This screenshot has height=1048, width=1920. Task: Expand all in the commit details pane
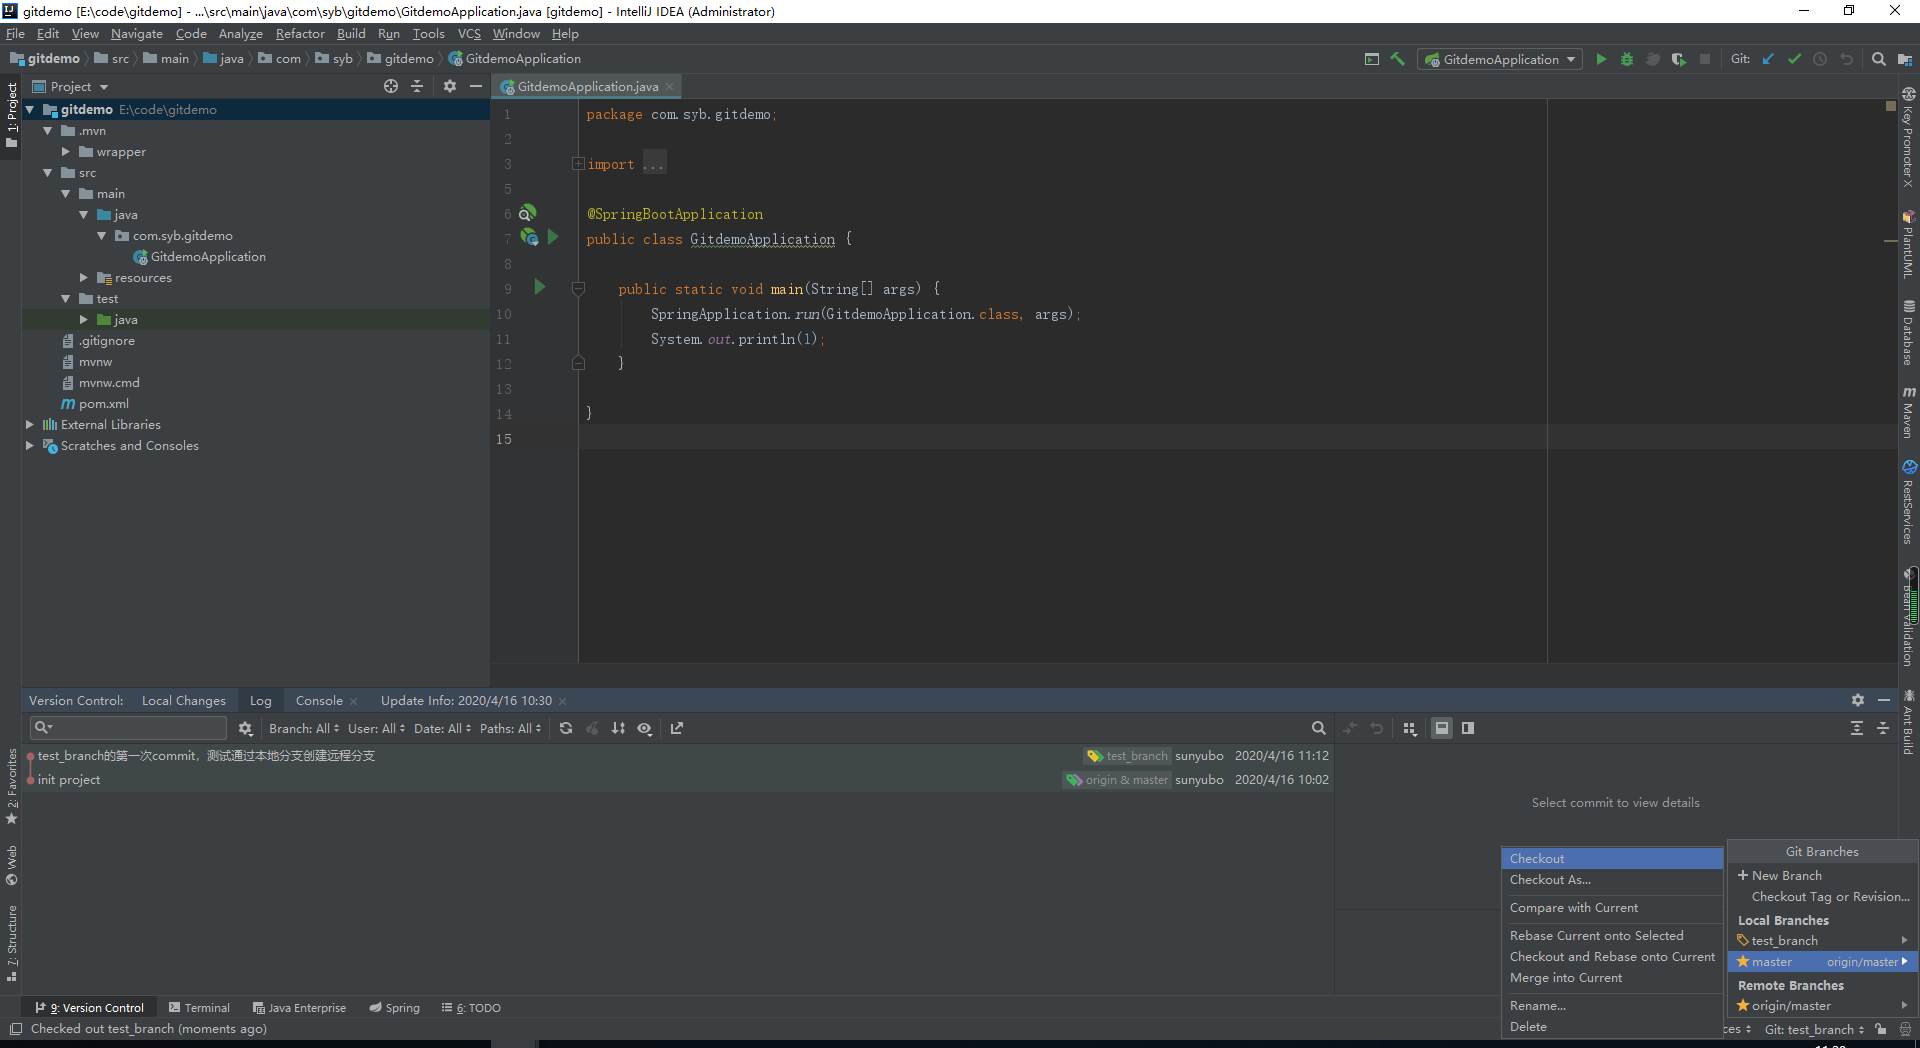point(1857,728)
